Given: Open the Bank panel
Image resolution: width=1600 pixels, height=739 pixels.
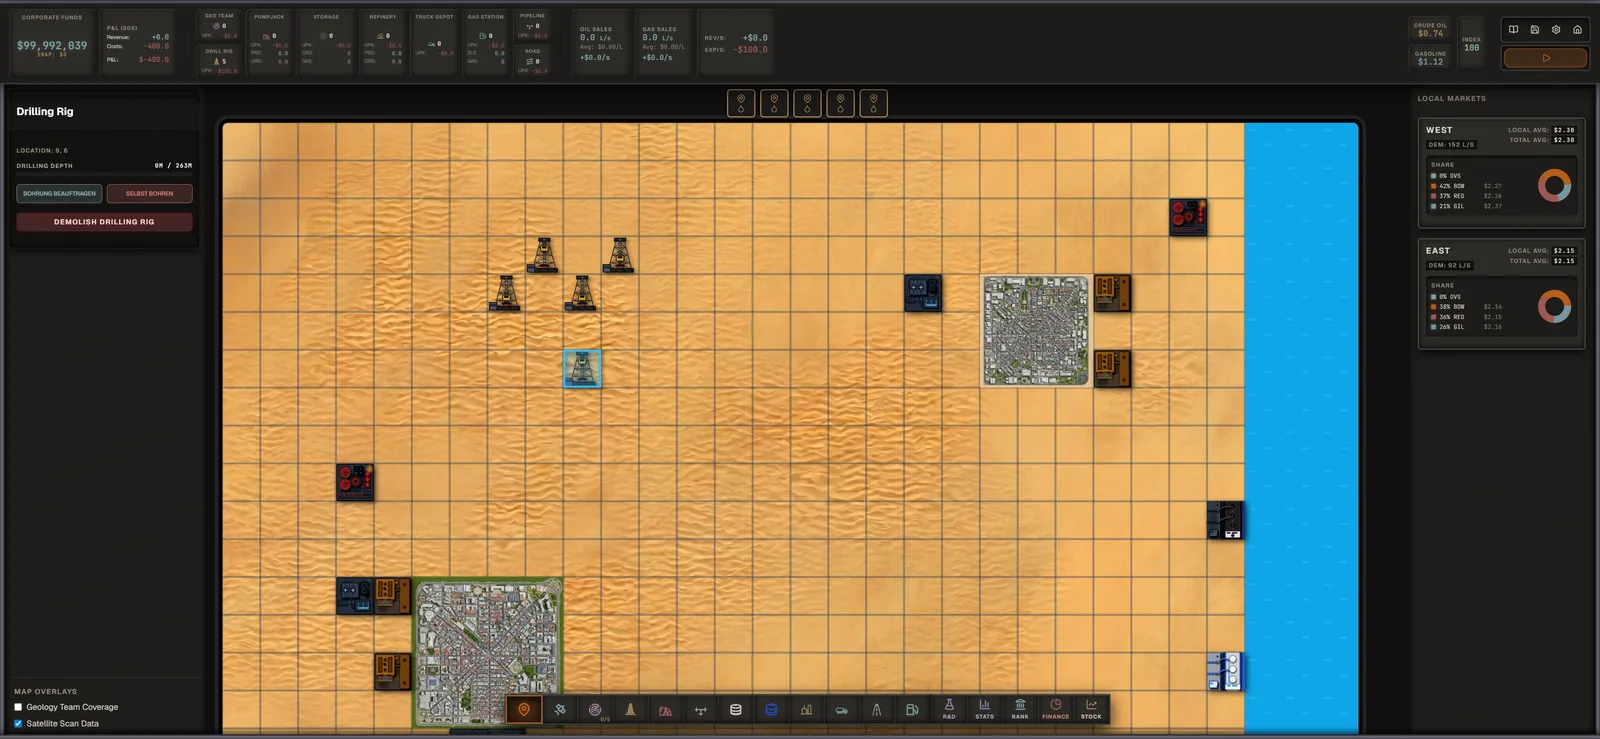Looking at the screenshot, I should point(1020,710).
